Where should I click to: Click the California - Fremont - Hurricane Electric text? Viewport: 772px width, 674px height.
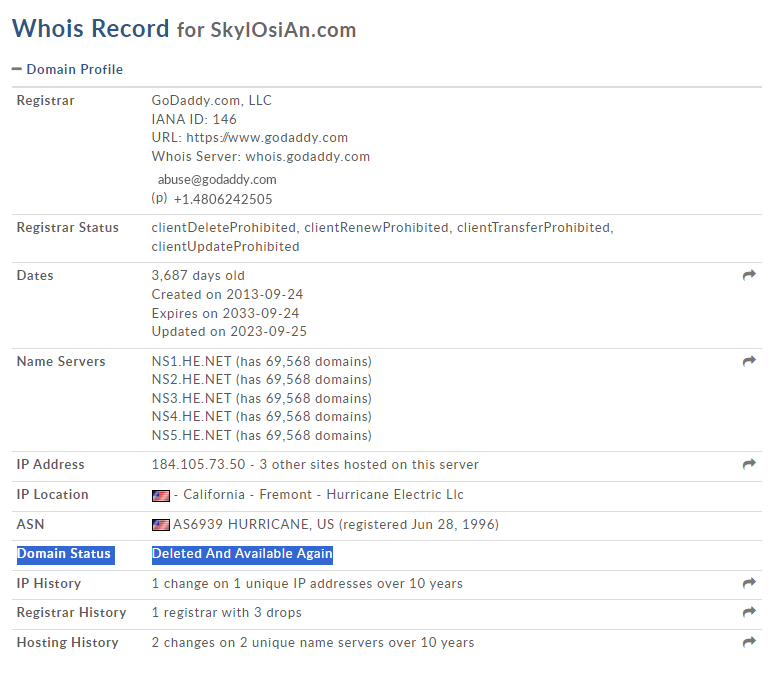(323, 494)
